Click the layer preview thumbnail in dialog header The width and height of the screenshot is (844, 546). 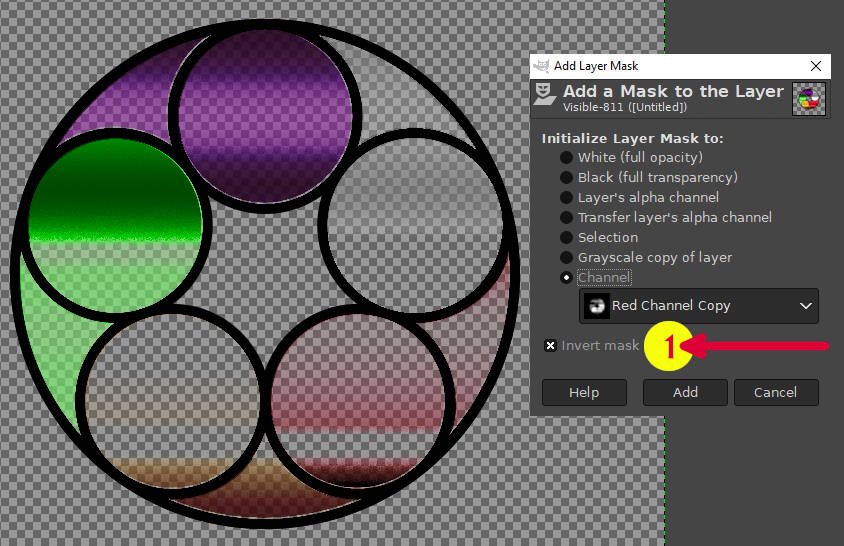808,99
